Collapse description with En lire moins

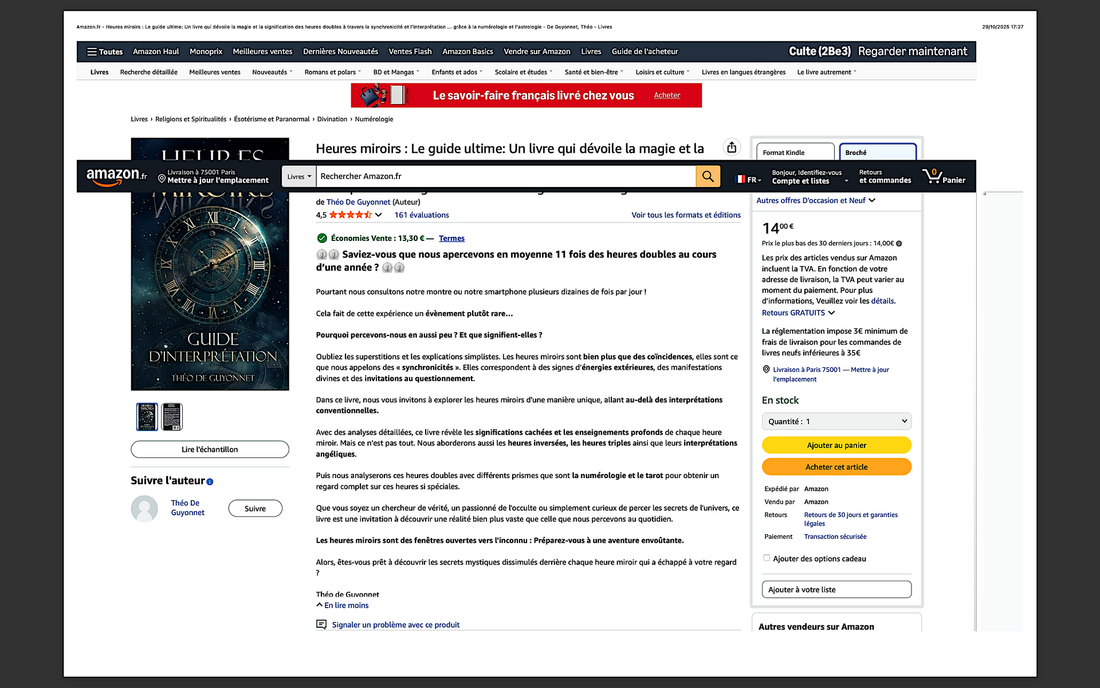343,605
